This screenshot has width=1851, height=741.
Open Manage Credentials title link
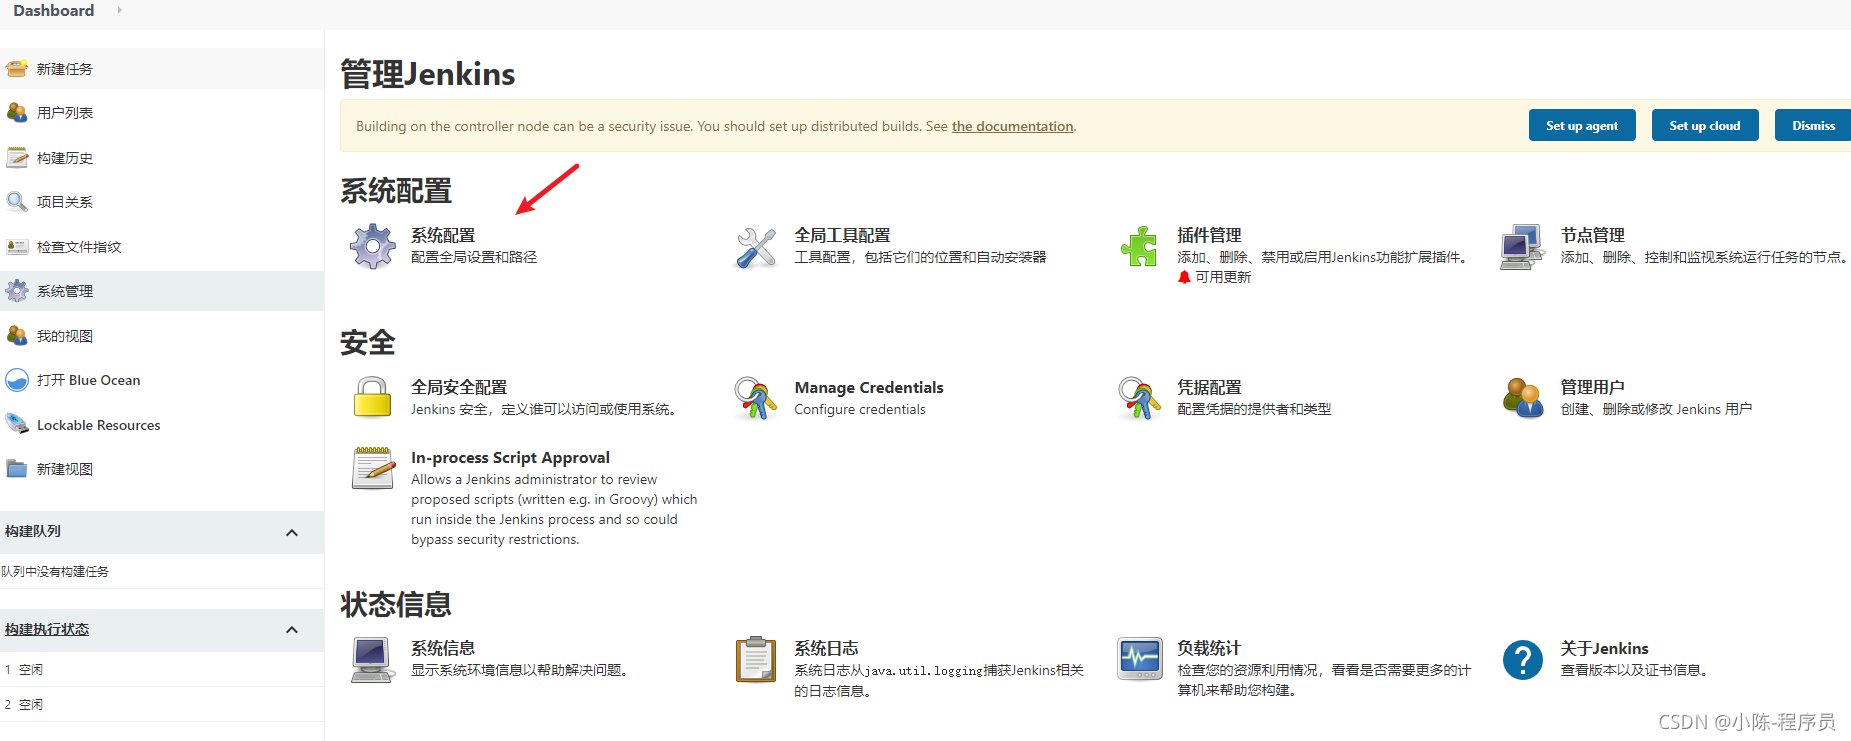click(869, 387)
